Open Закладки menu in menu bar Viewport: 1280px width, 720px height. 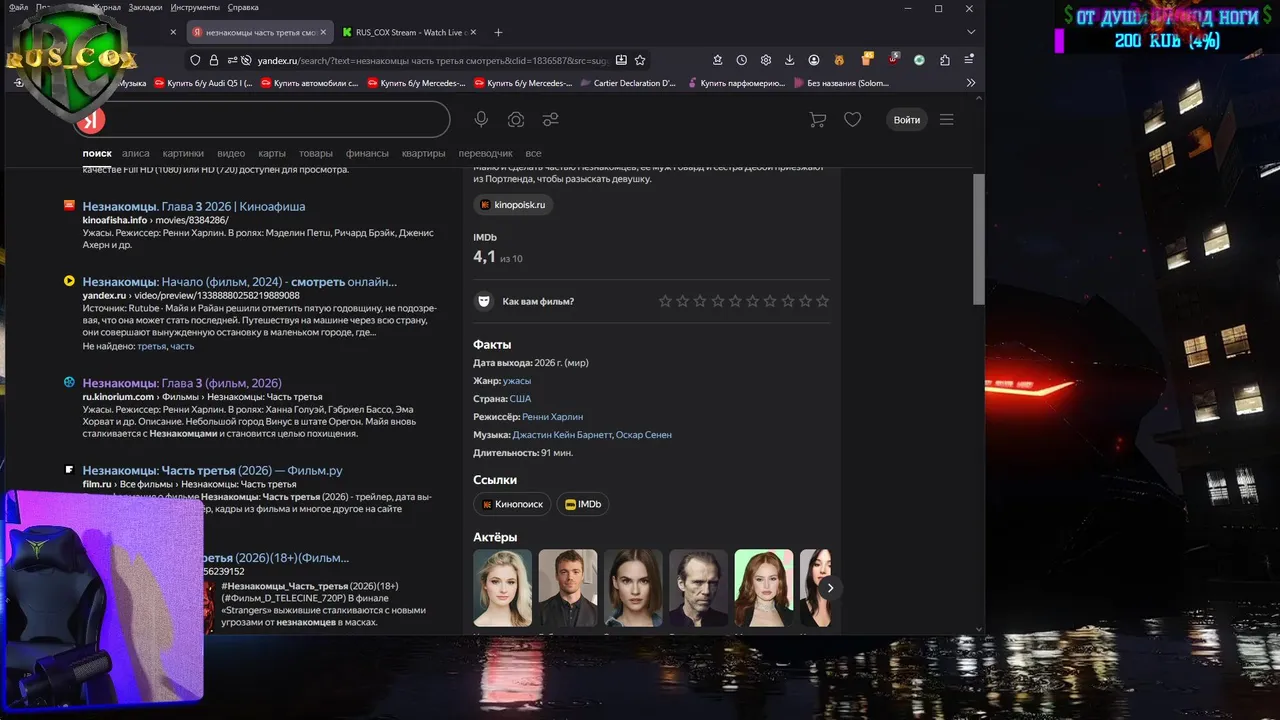pyautogui.click(x=146, y=7)
